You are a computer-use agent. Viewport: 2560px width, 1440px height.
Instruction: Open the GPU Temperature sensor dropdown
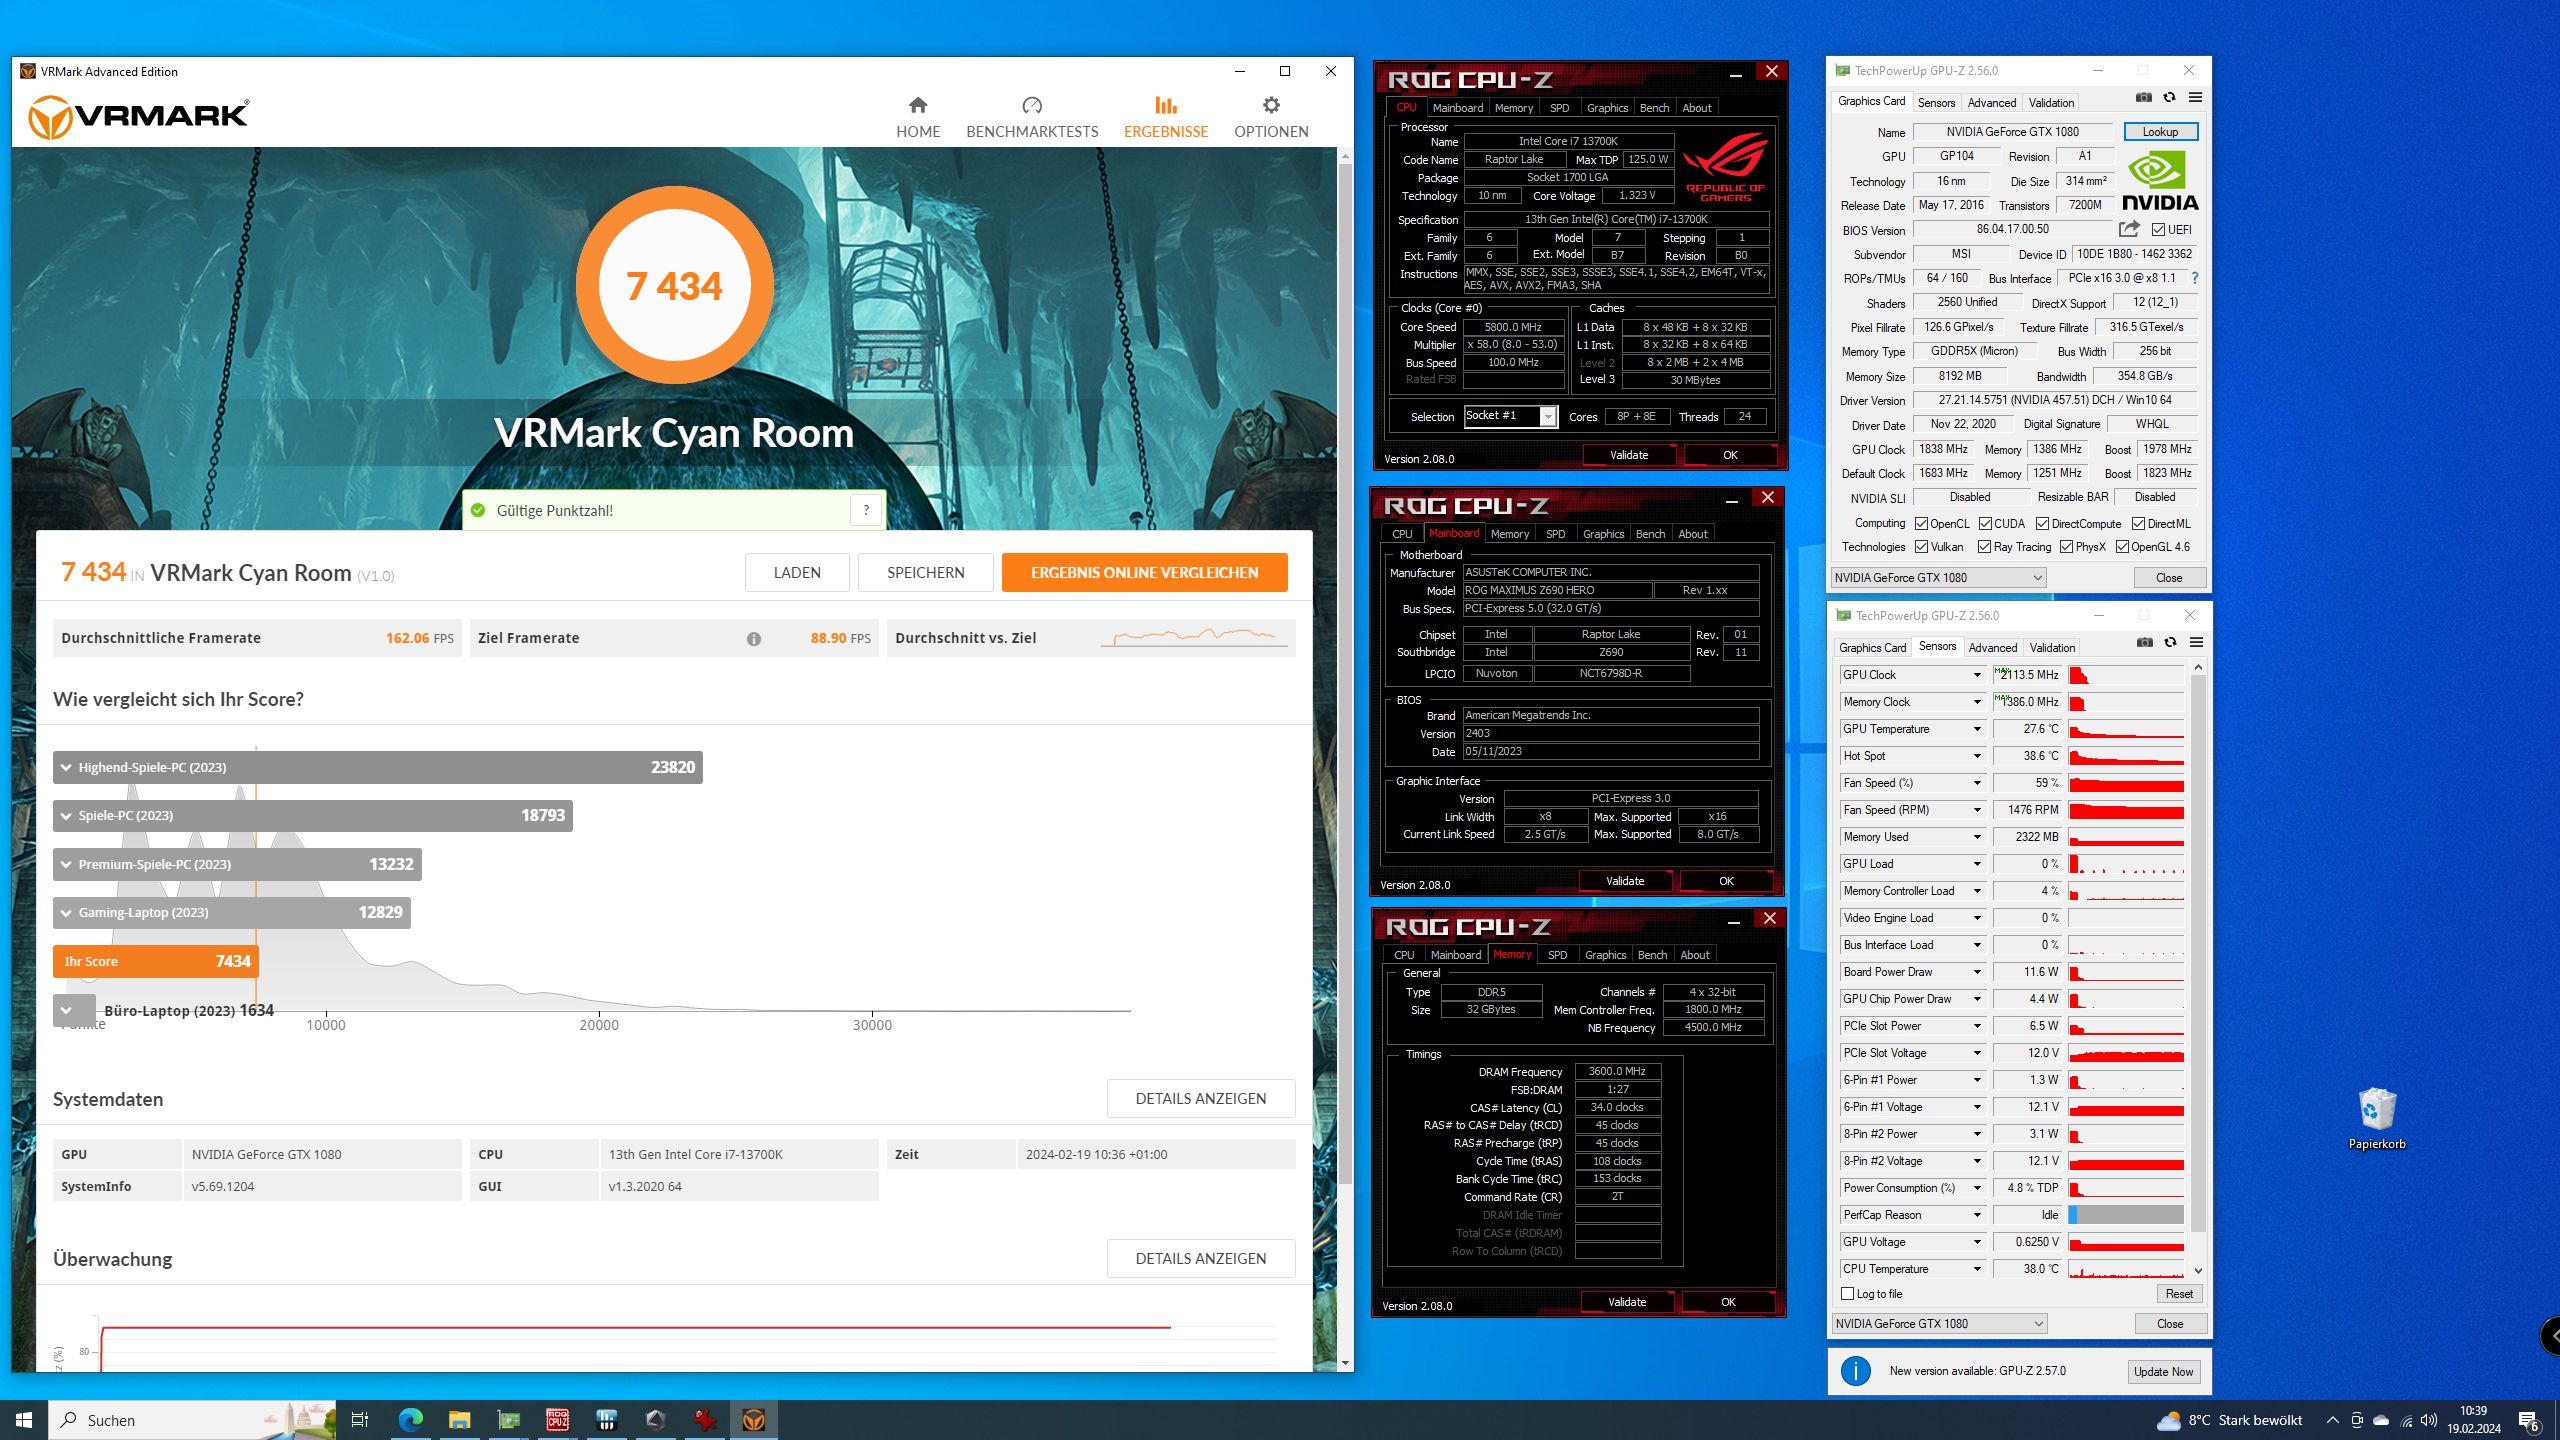tap(1977, 729)
